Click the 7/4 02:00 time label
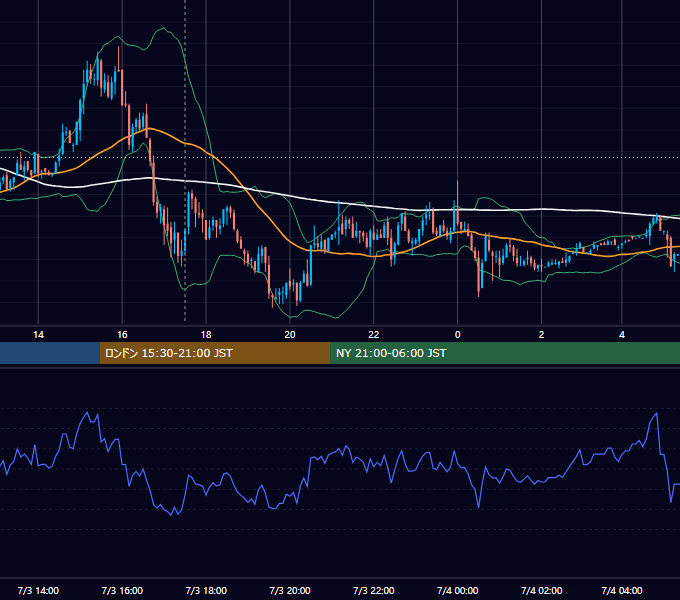Screen dimensions: 680x600 (541, 590)
